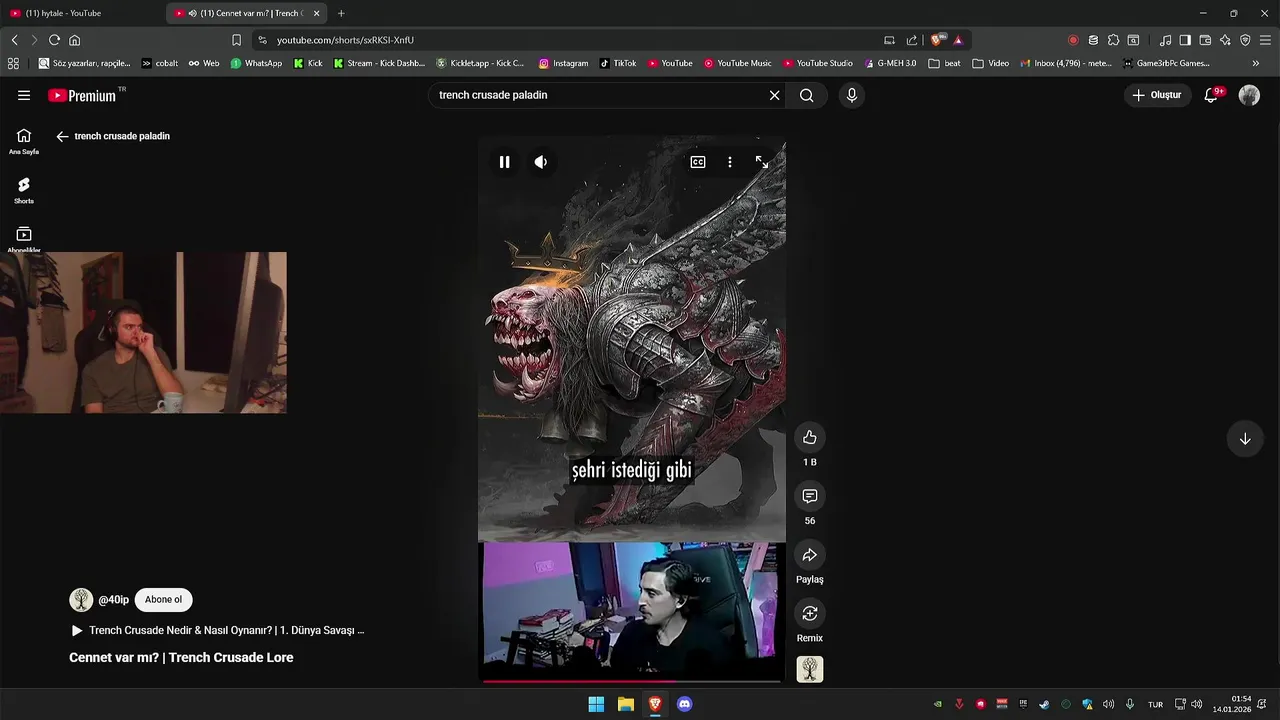
Task: Open the media control music note icon
Action: click(x=1165, y=40)
